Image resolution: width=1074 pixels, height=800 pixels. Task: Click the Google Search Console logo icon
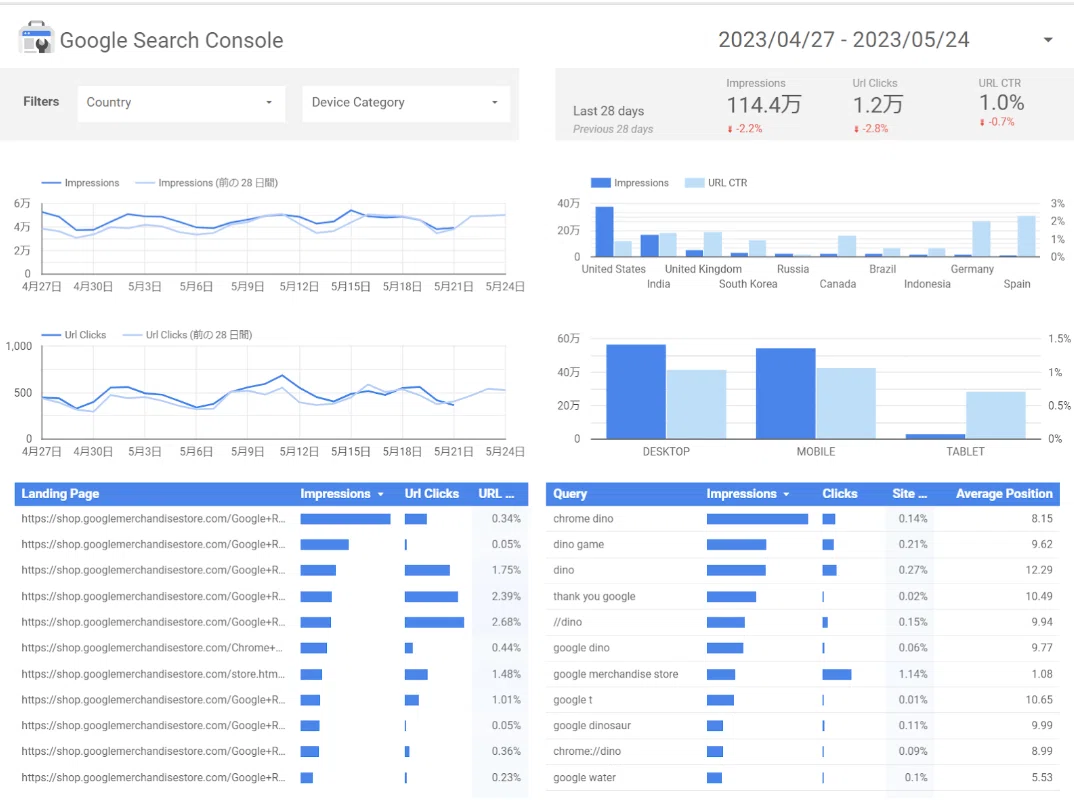(x=36, y=38)
